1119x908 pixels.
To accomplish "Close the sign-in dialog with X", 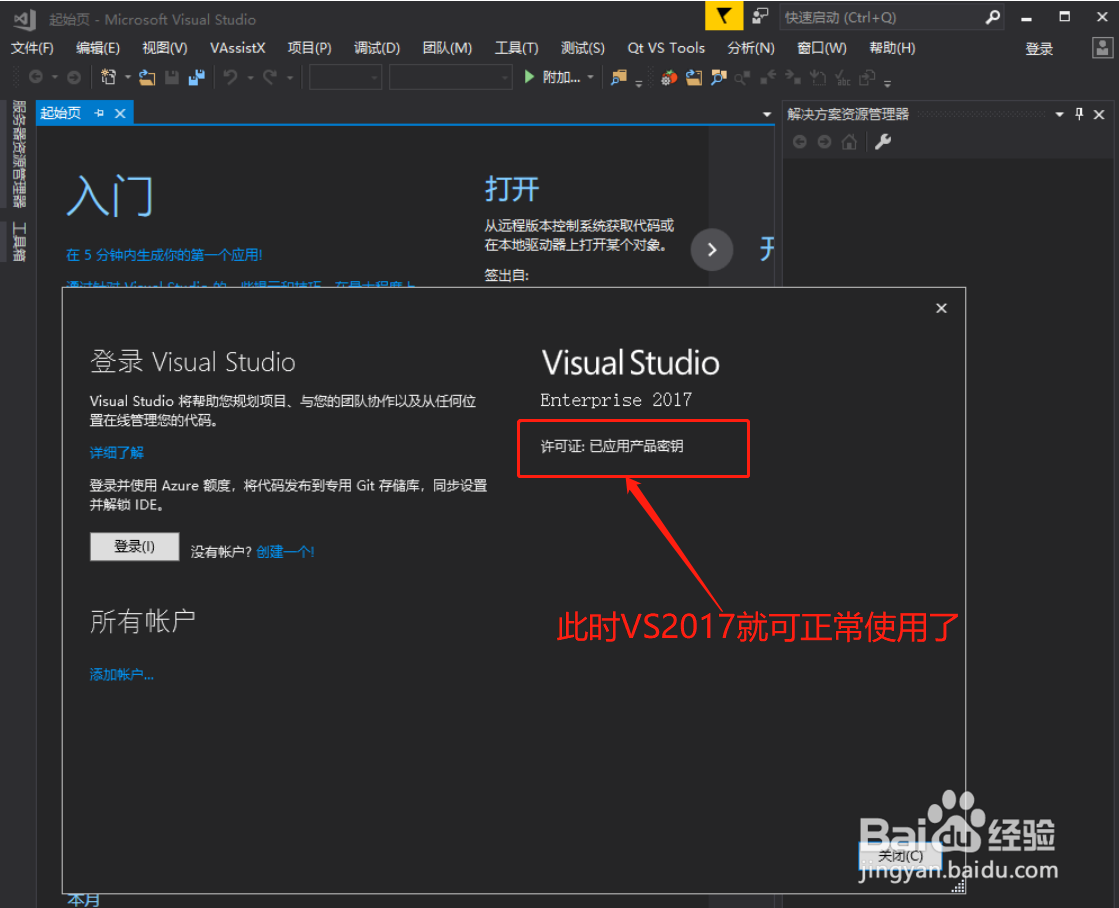I will pos(941,308).
